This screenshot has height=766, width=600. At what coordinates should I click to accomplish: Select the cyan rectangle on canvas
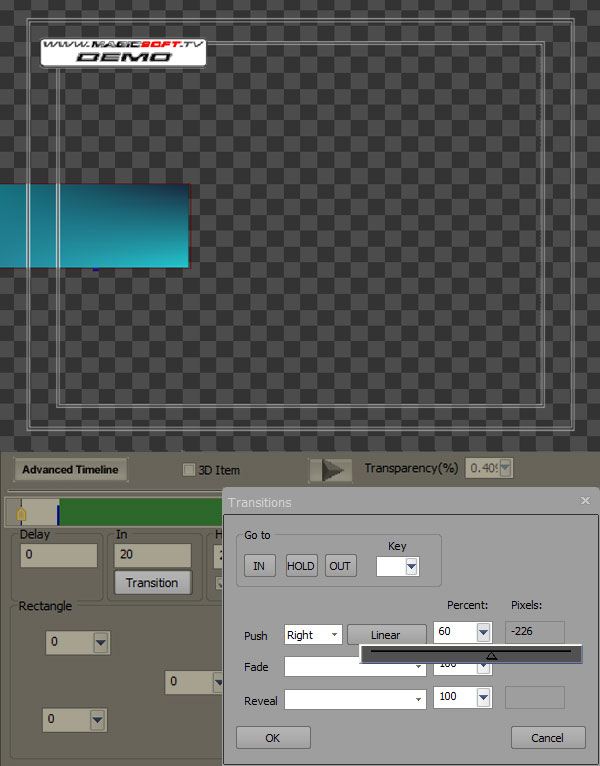tap(95, 226)
